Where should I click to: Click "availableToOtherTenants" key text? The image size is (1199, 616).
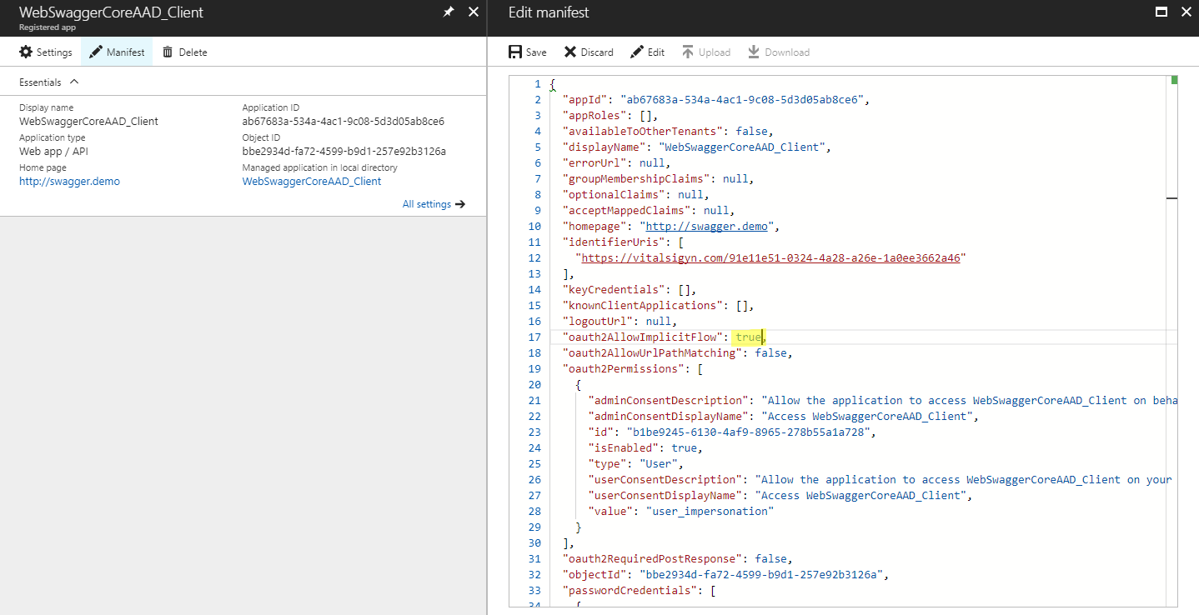(x=641, y=131)
